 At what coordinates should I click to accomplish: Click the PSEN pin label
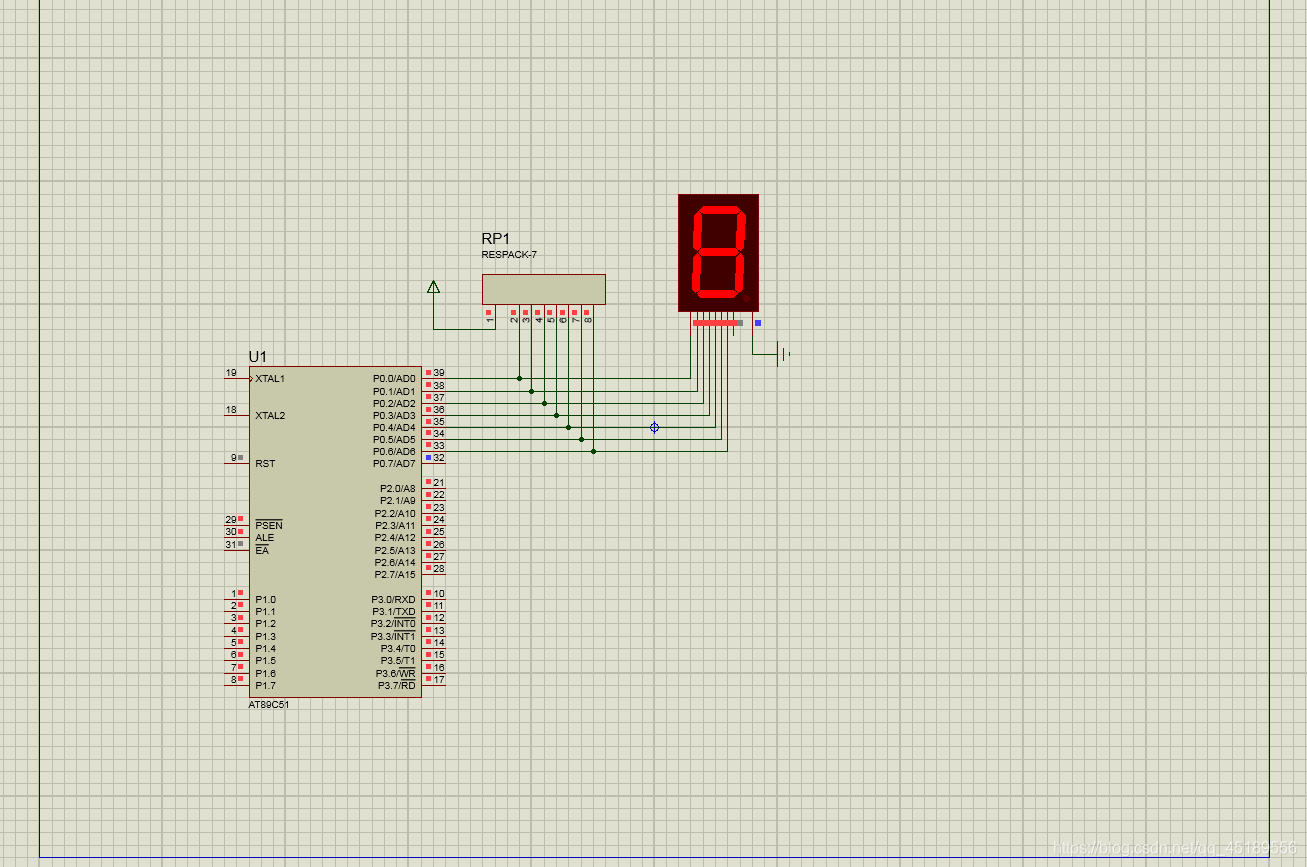click(x=269, y=526)
